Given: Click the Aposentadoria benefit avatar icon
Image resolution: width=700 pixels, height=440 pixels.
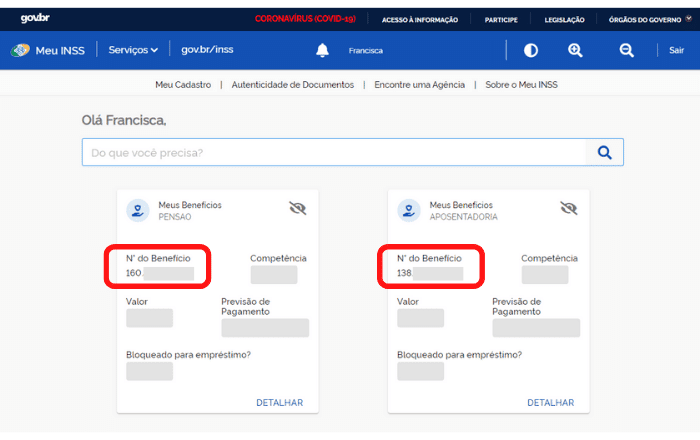Looking at the screenshot, I should tap(408, 210).
